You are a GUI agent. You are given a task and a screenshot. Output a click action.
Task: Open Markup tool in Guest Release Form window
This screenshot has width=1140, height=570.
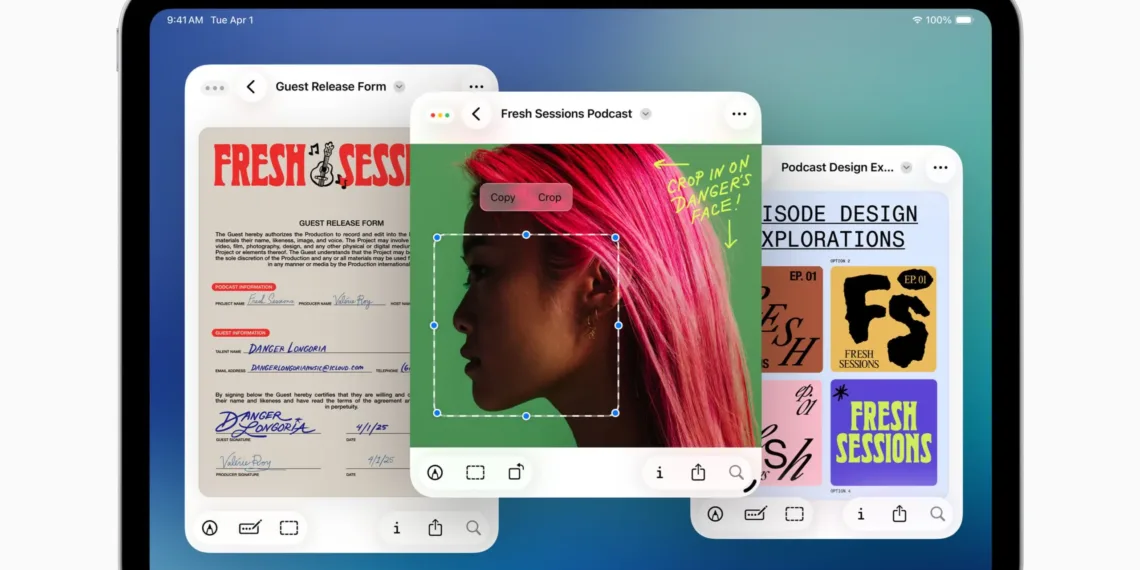tap(210, 528)
